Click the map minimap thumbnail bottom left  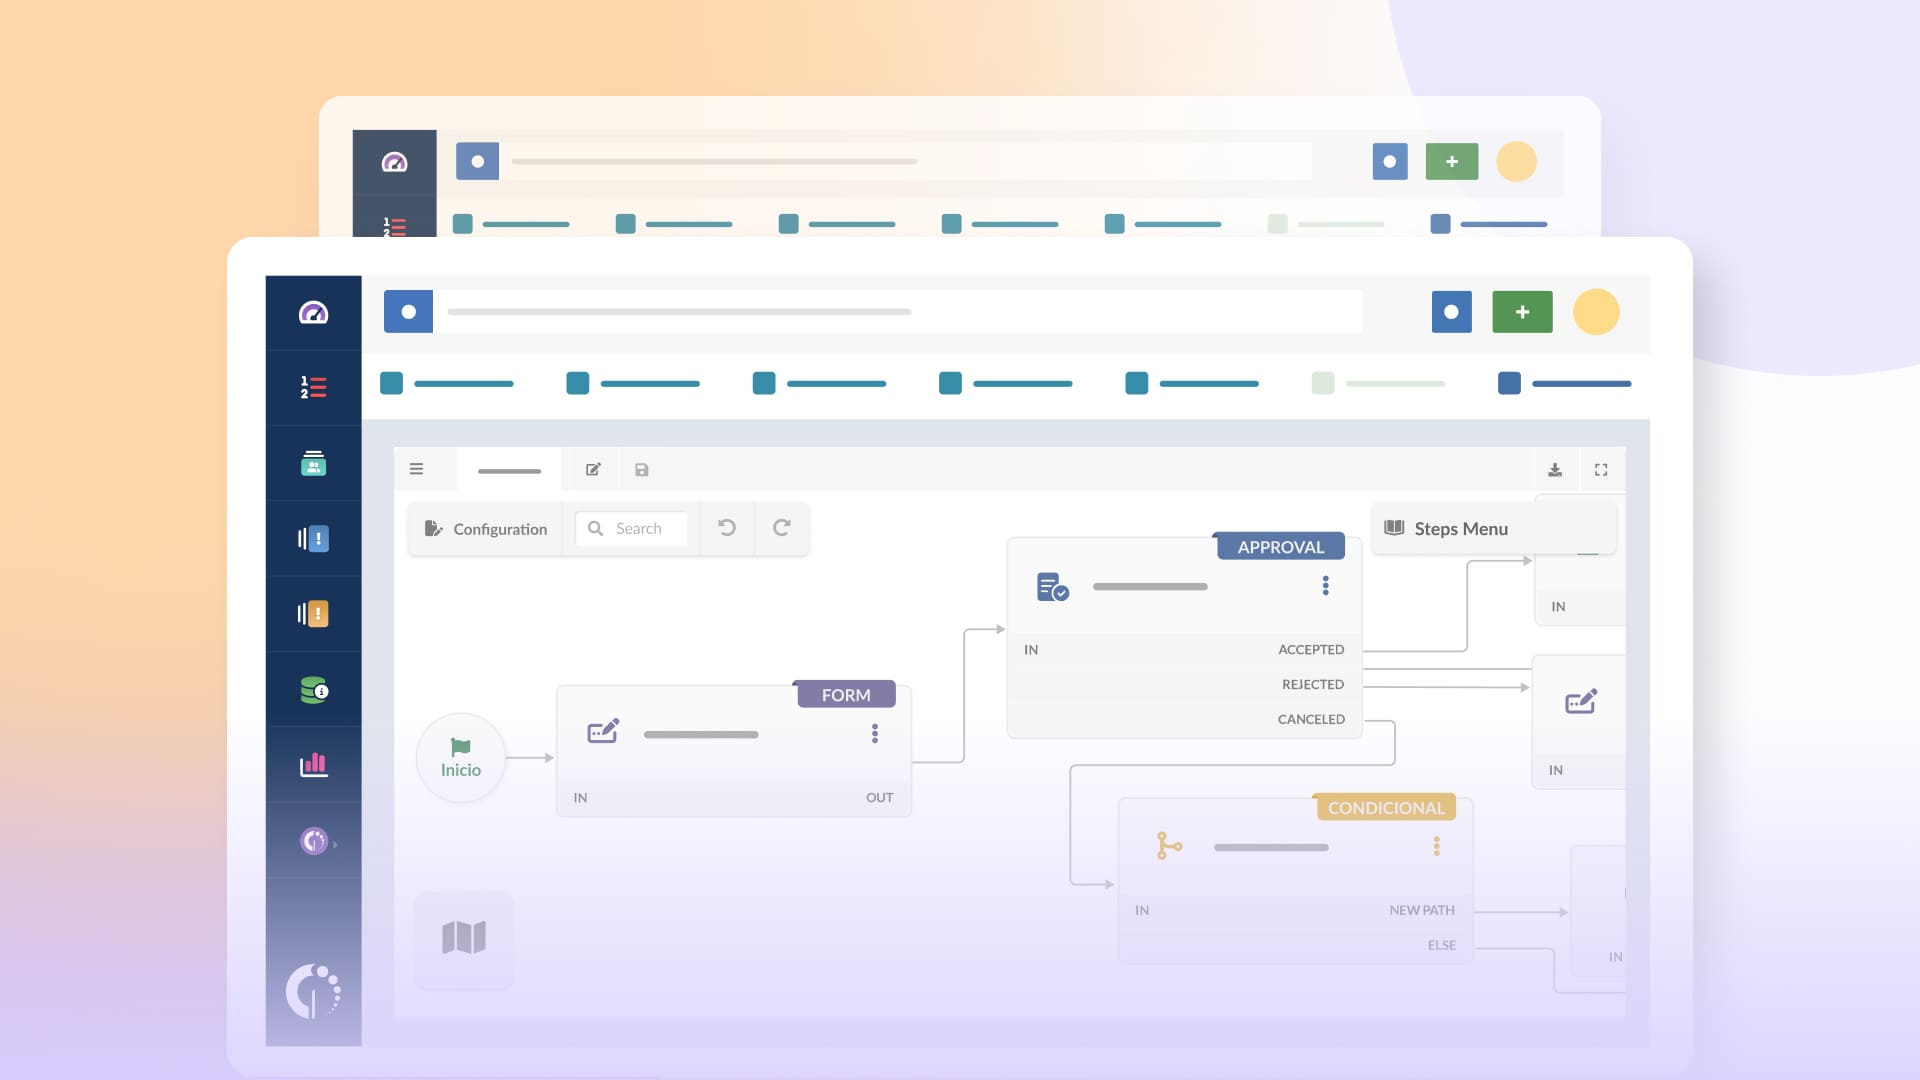462,936
